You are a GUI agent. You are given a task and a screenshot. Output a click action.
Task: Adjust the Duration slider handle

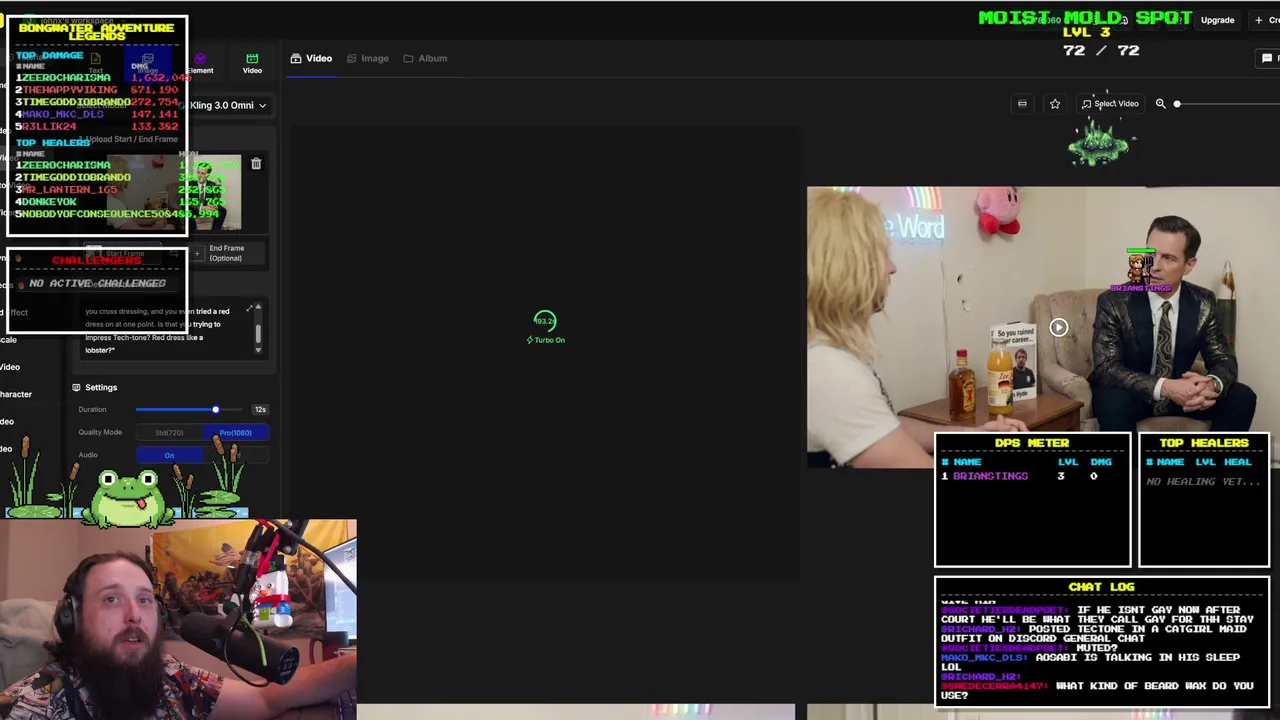215,410
